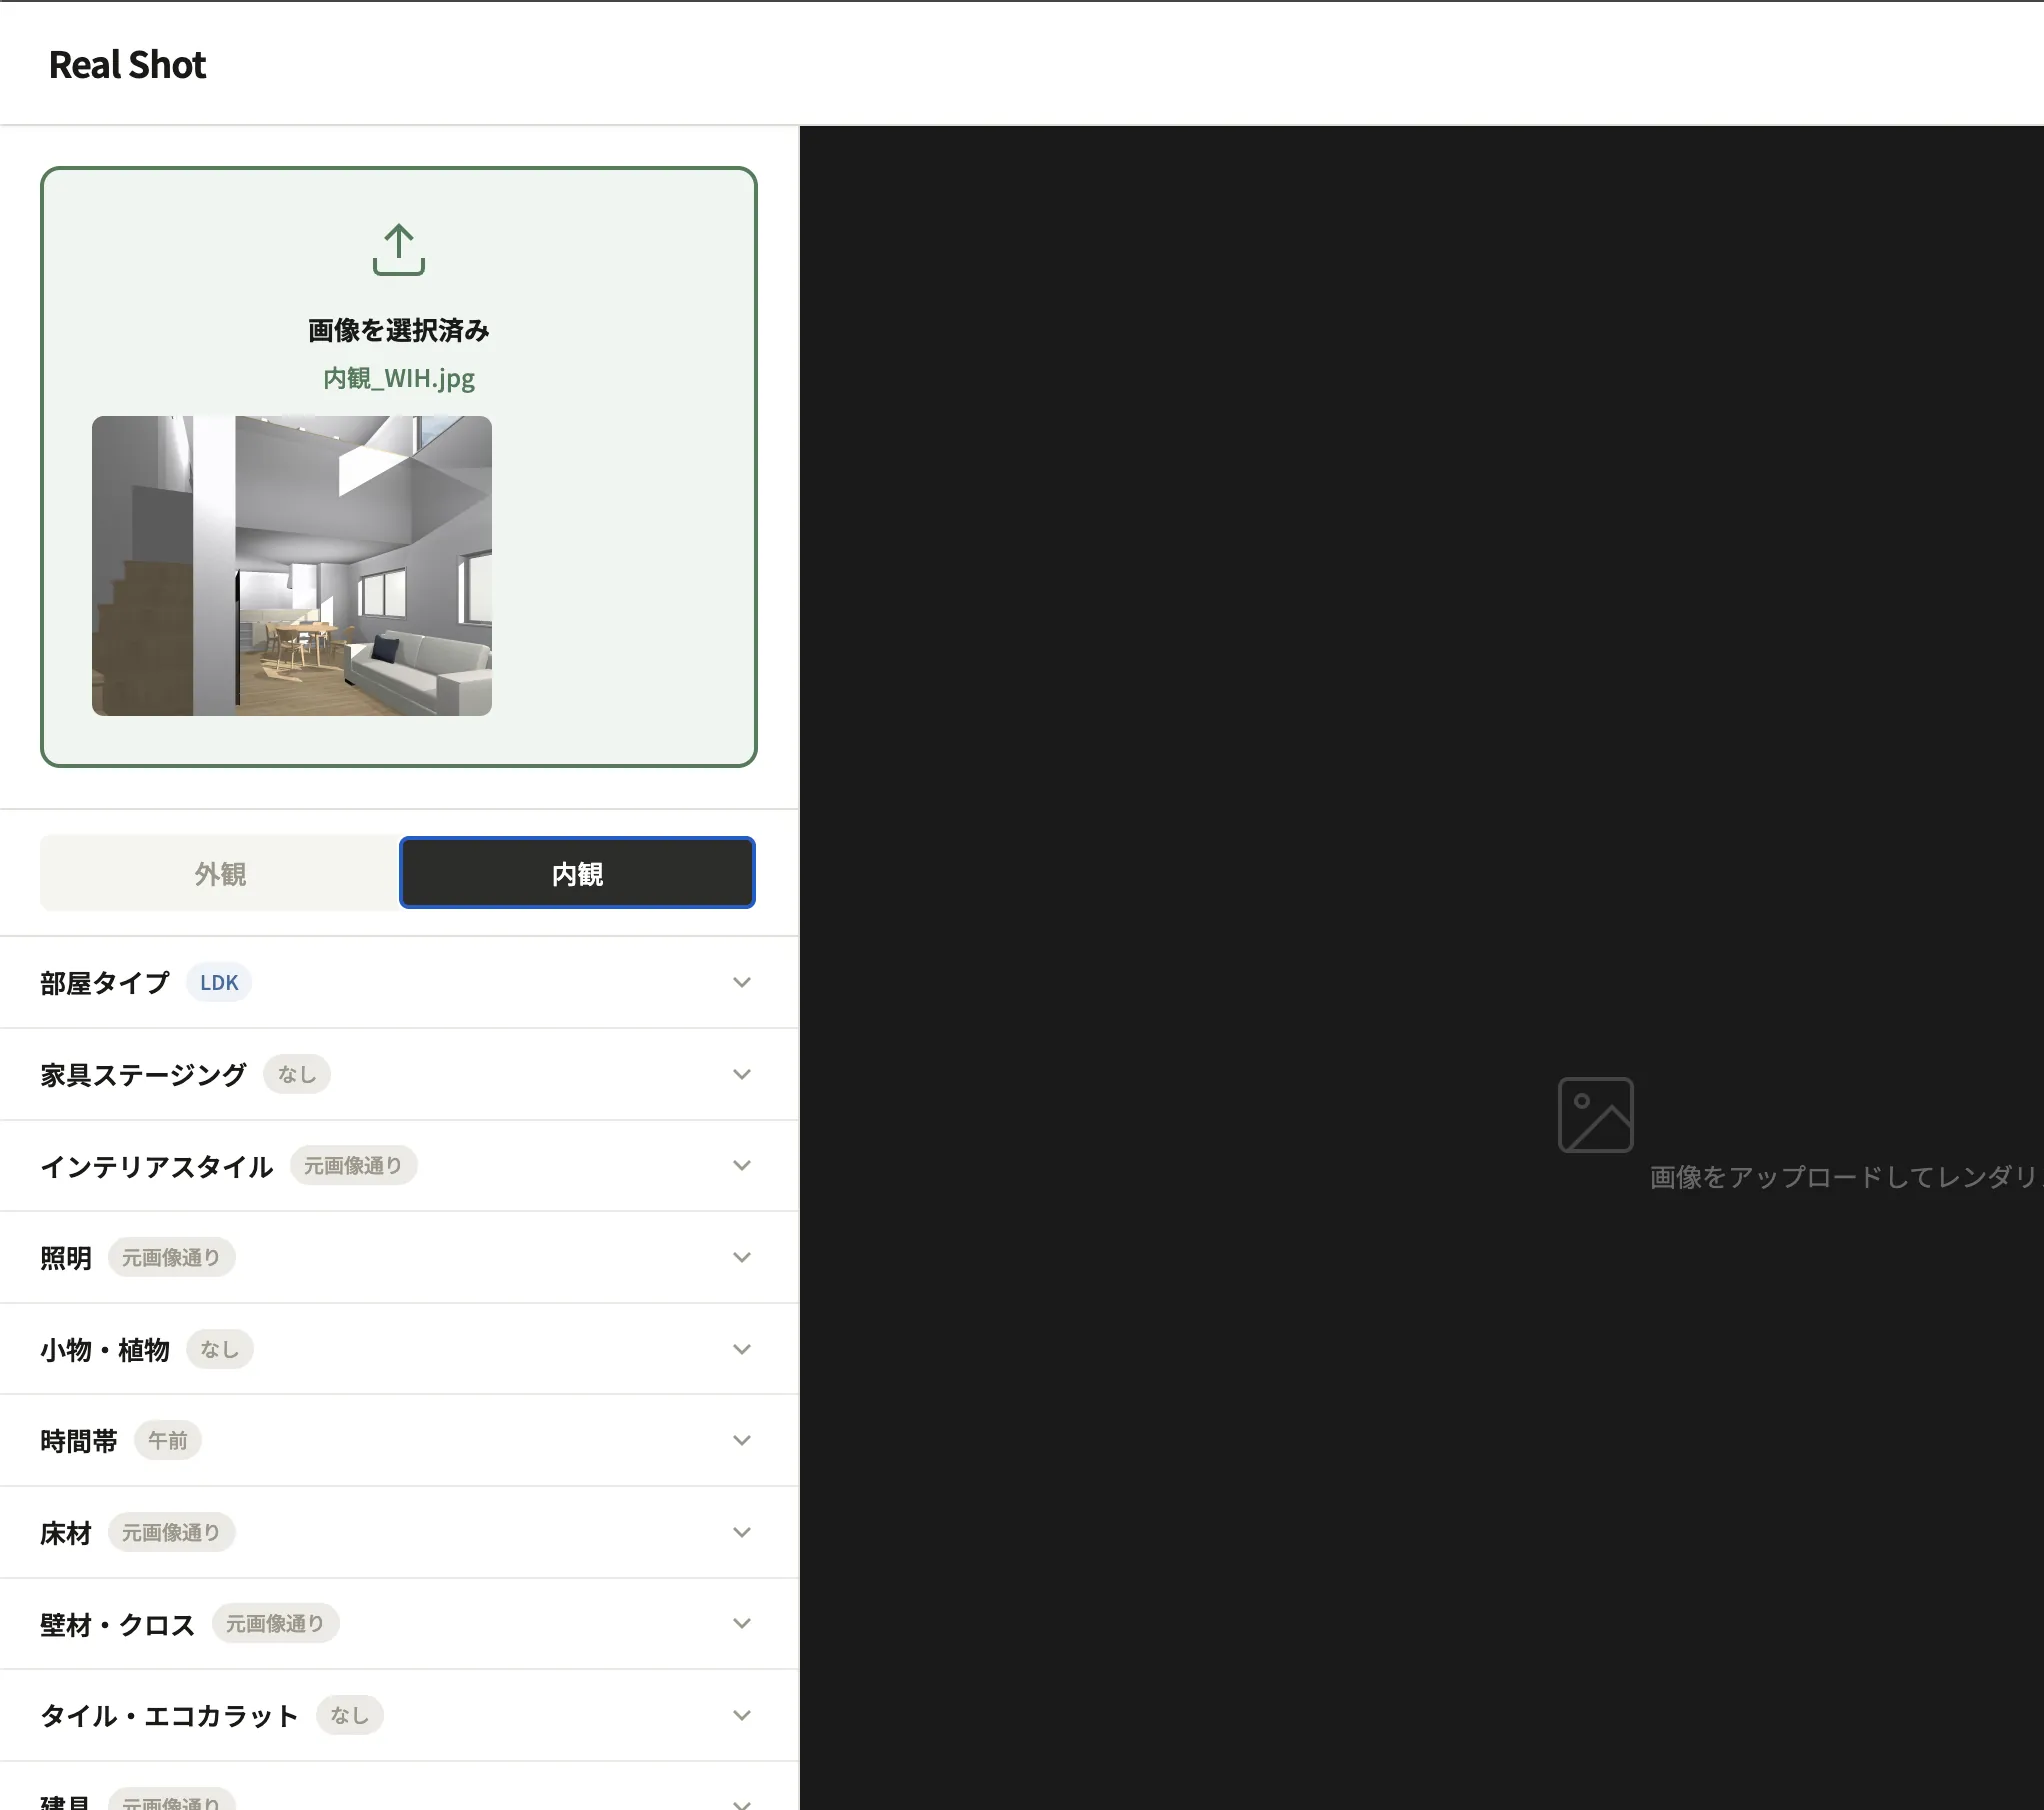Click the 部屋タイプ label

click(x=105, y=983)
